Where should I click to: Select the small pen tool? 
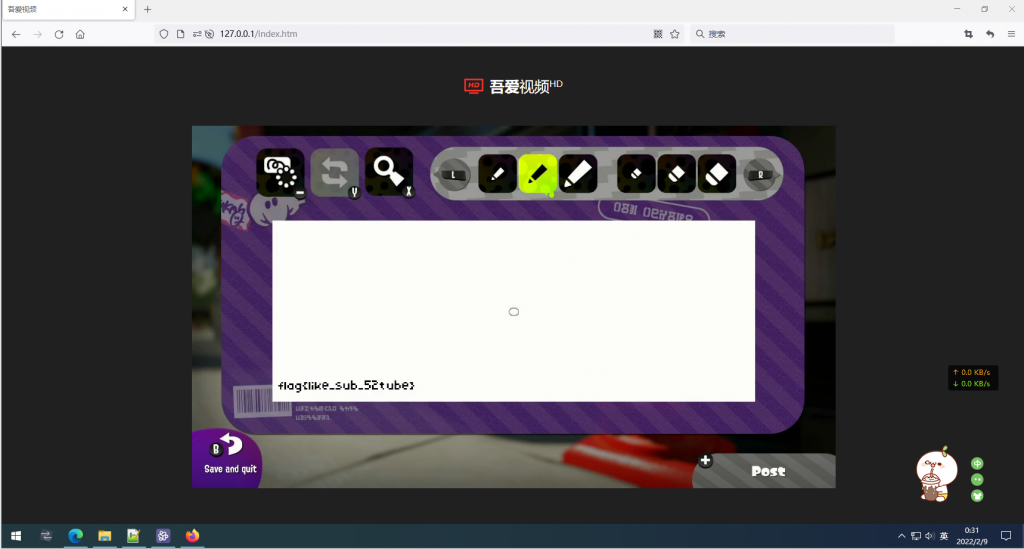pyautogui.click(x=497, y=174)
